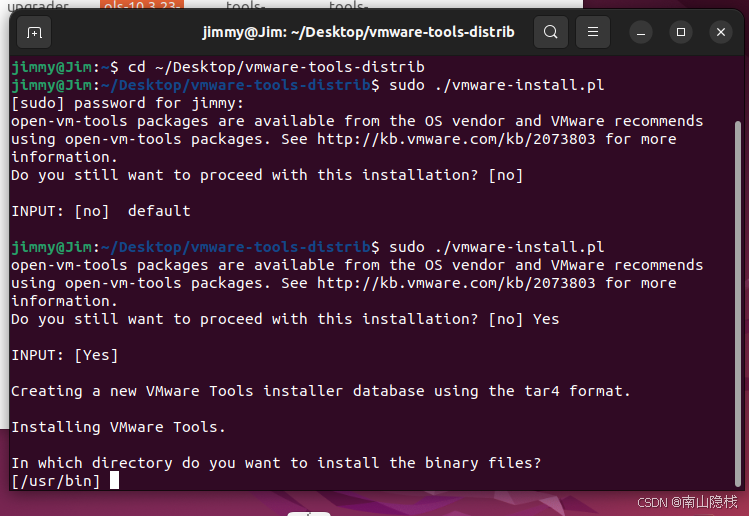Image resolution: width=749 pixels, height=516 pixels.
Task: Close the terminal window
Action: tap(721, 32)
